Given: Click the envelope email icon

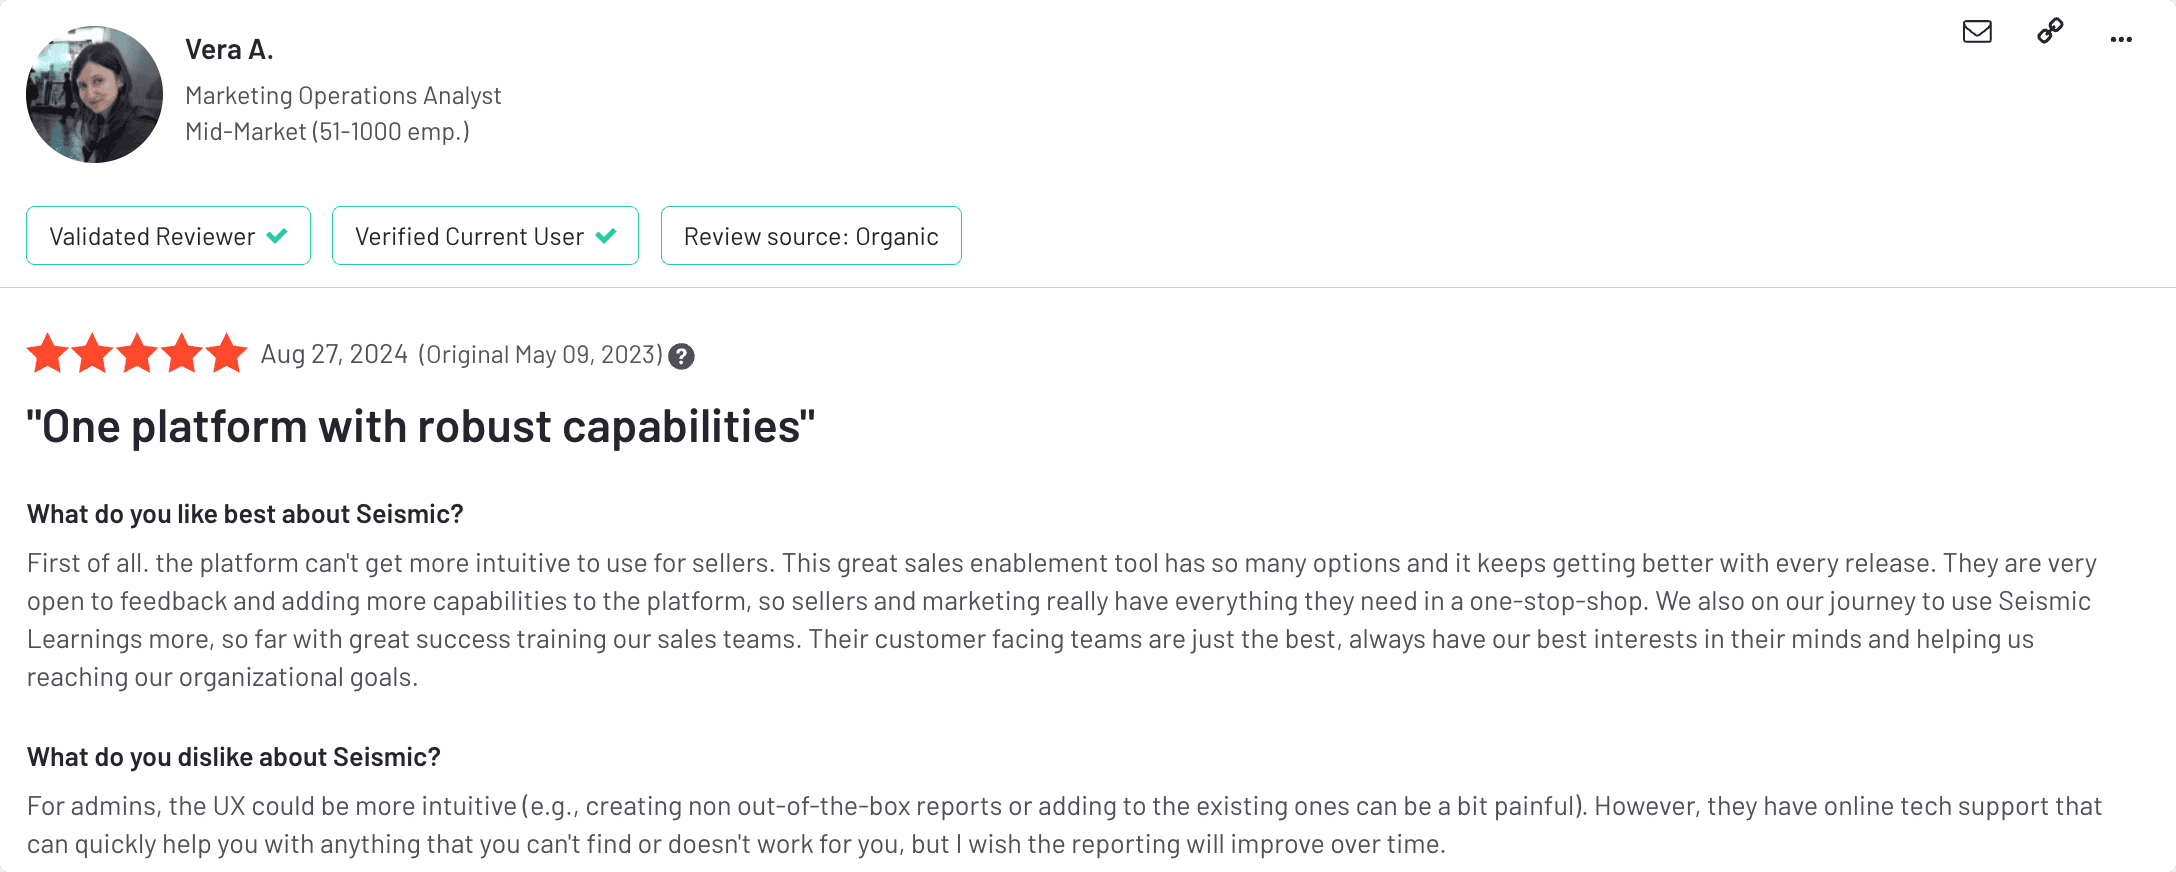Looking at the screenshot, I should coord(1977,32).
